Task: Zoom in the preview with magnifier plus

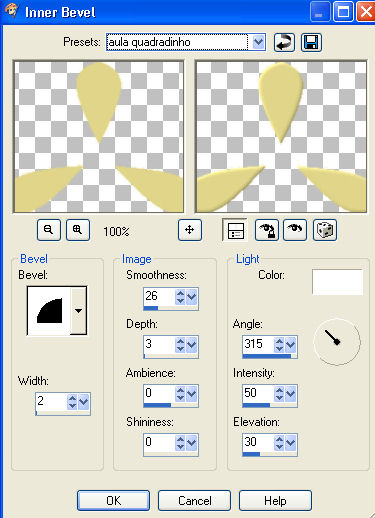Action: point(78,230)
